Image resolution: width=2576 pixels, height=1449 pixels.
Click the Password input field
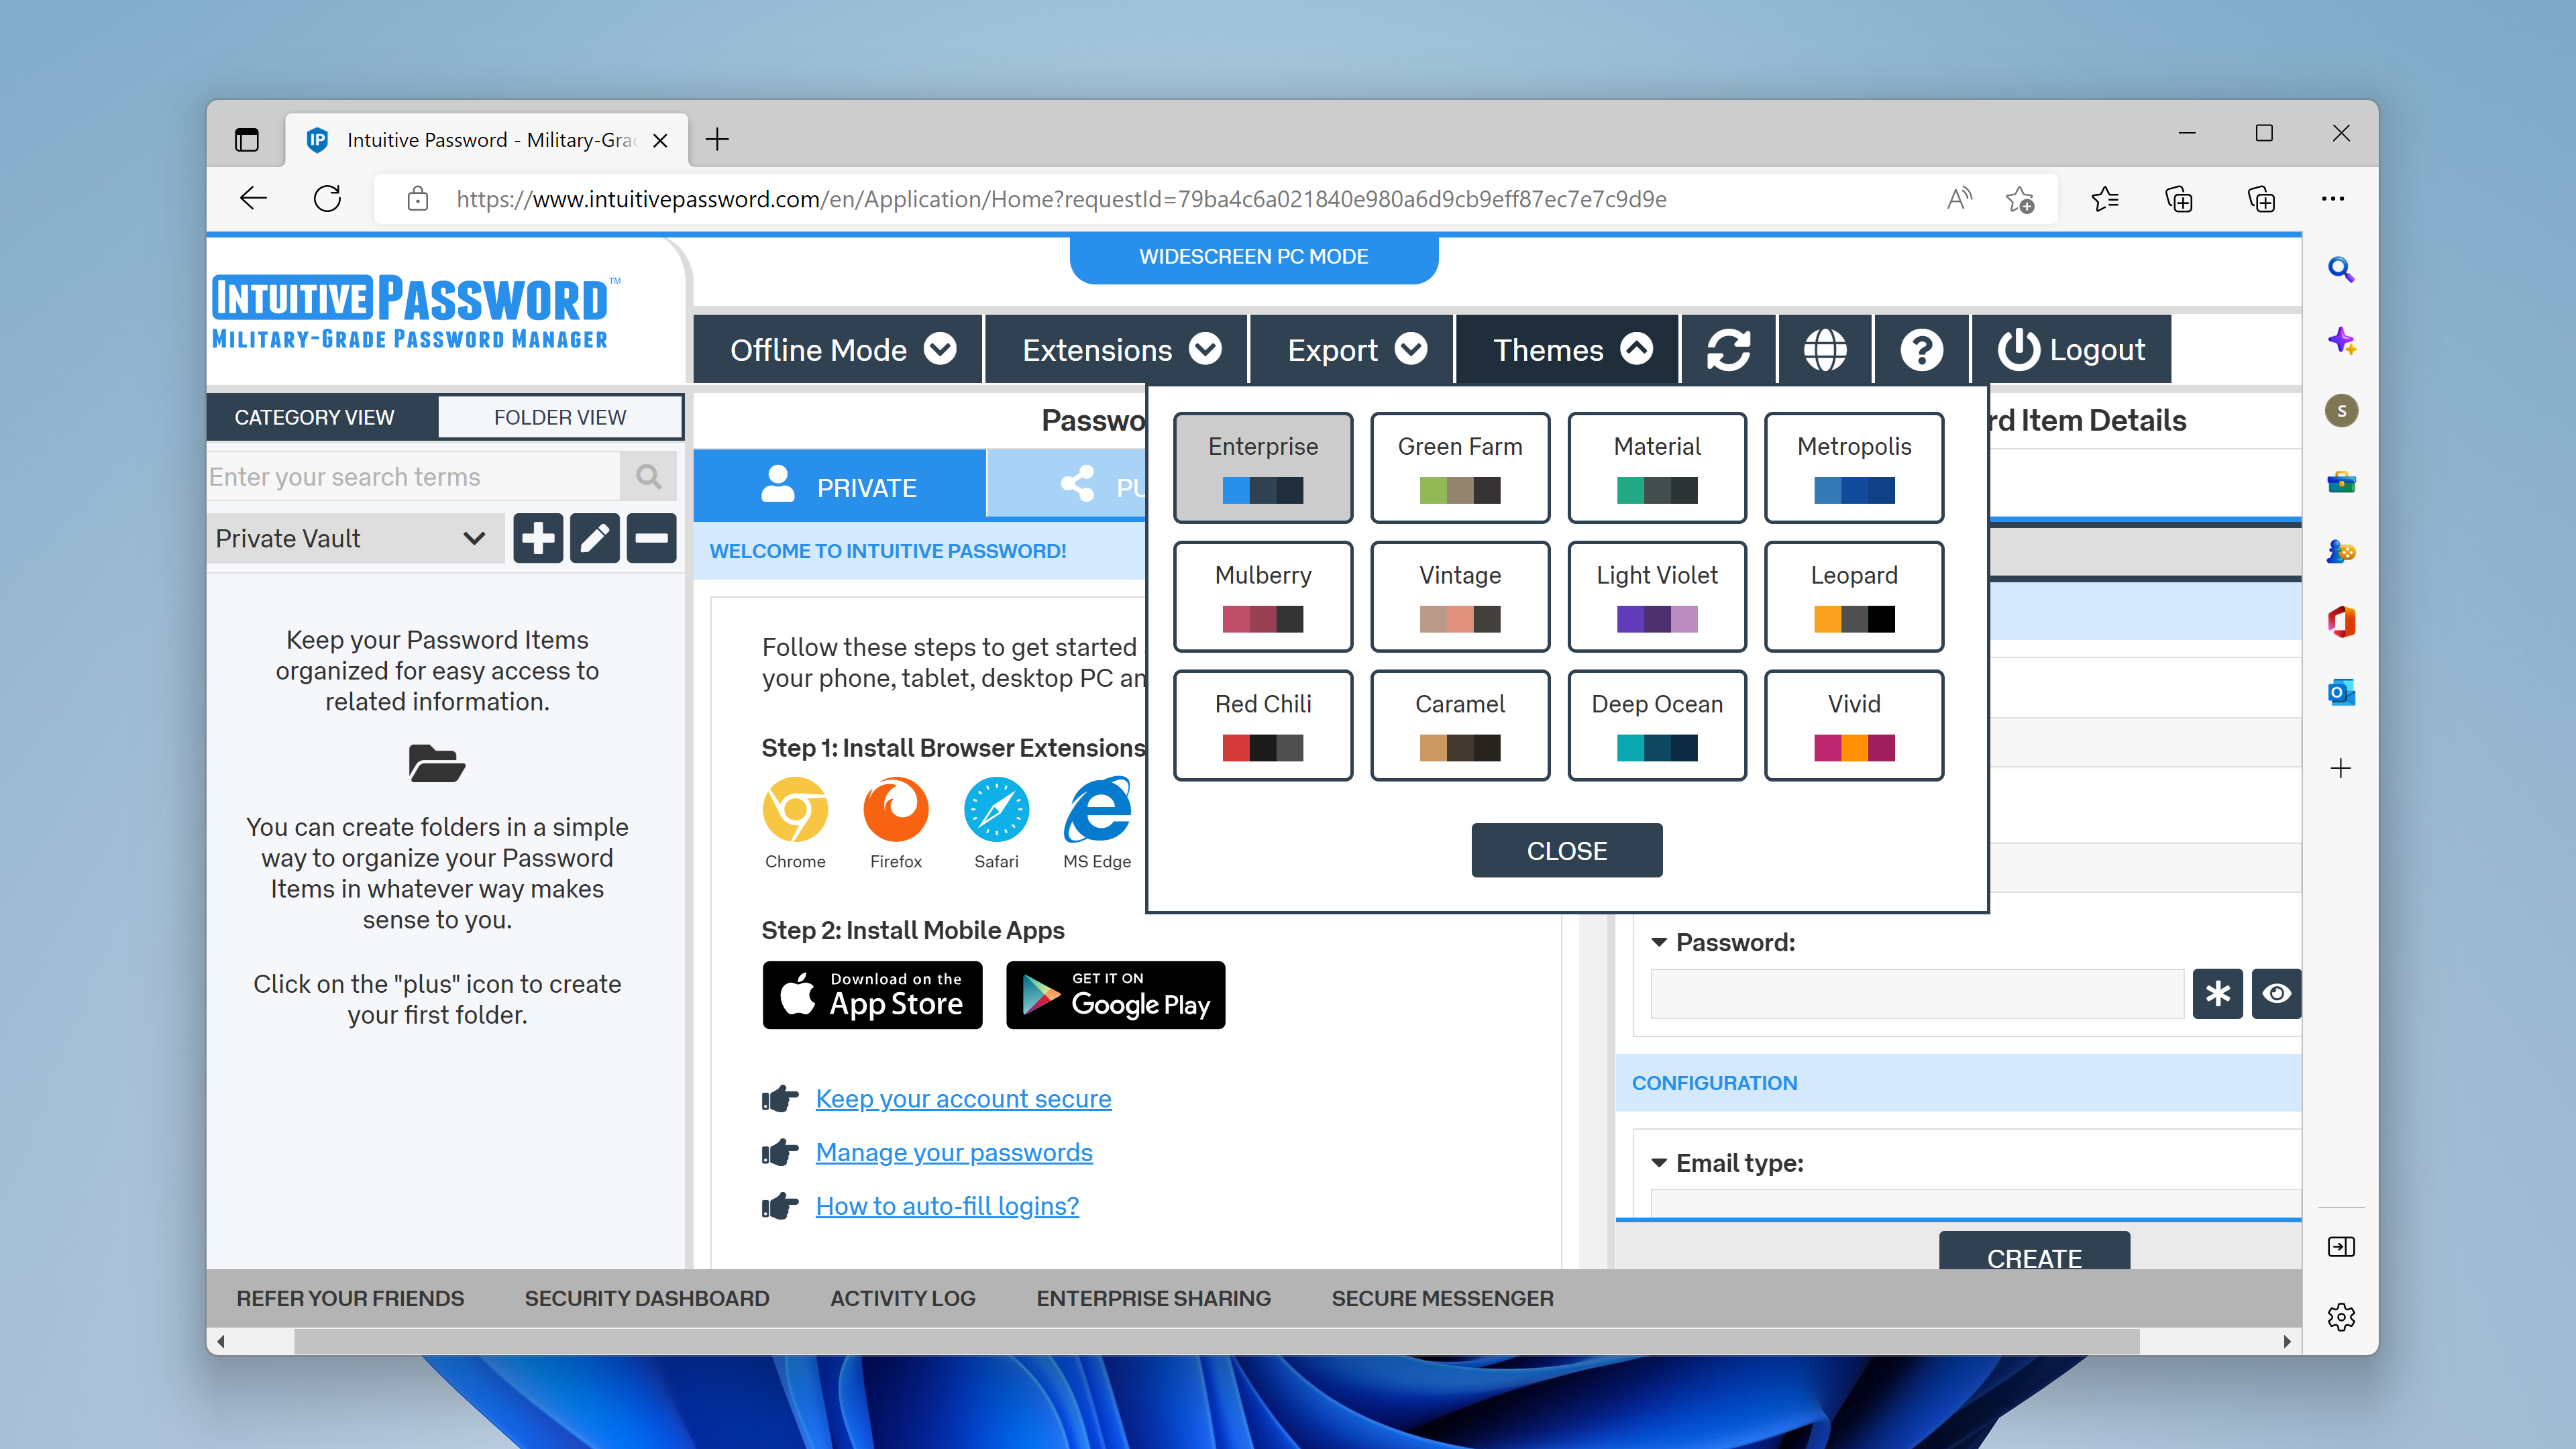coord(1917,993)
